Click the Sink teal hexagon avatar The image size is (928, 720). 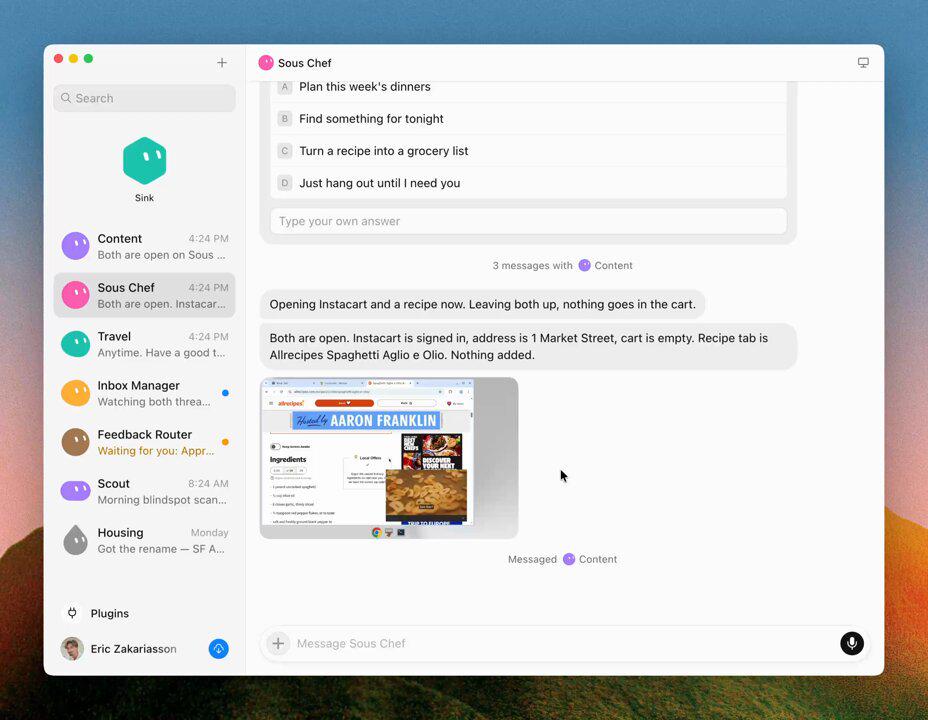click(144, 161)
